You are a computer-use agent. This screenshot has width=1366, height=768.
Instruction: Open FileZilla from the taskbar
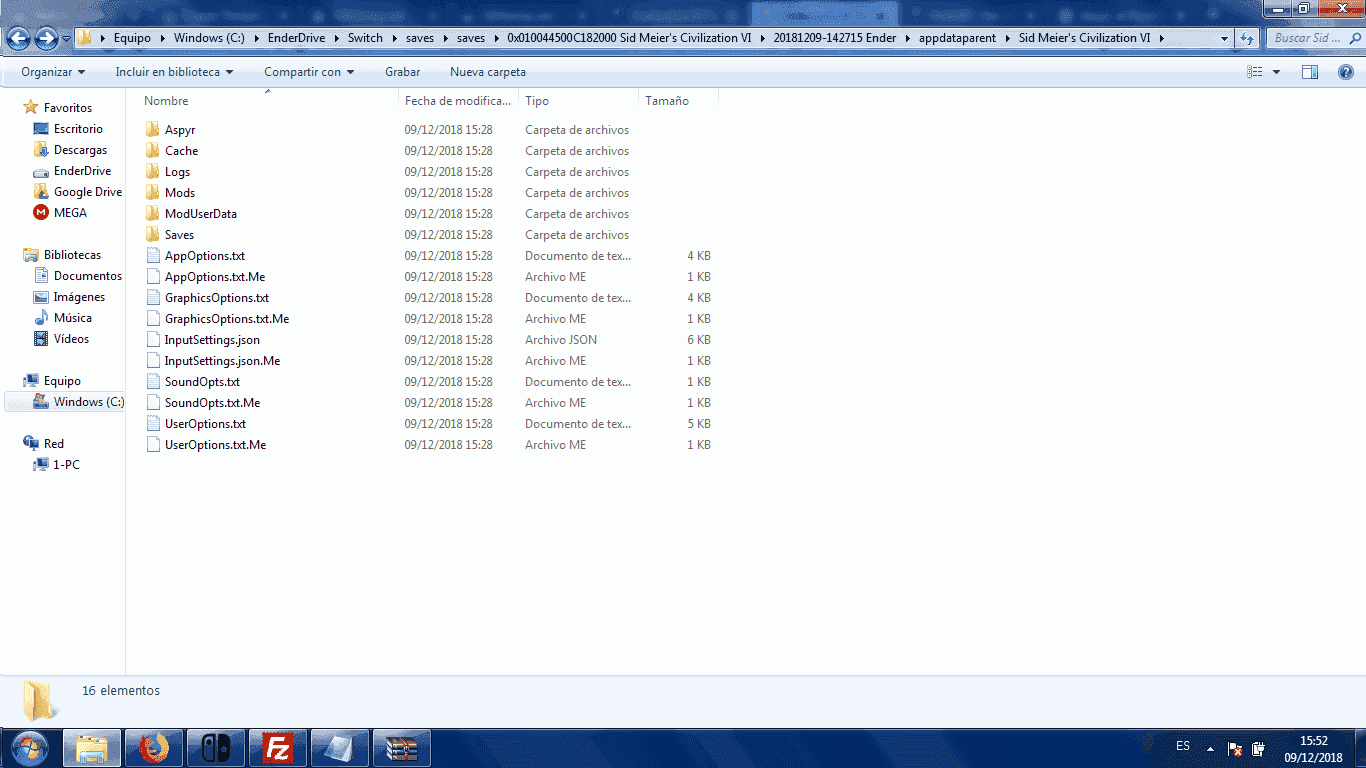click(278, 748)
